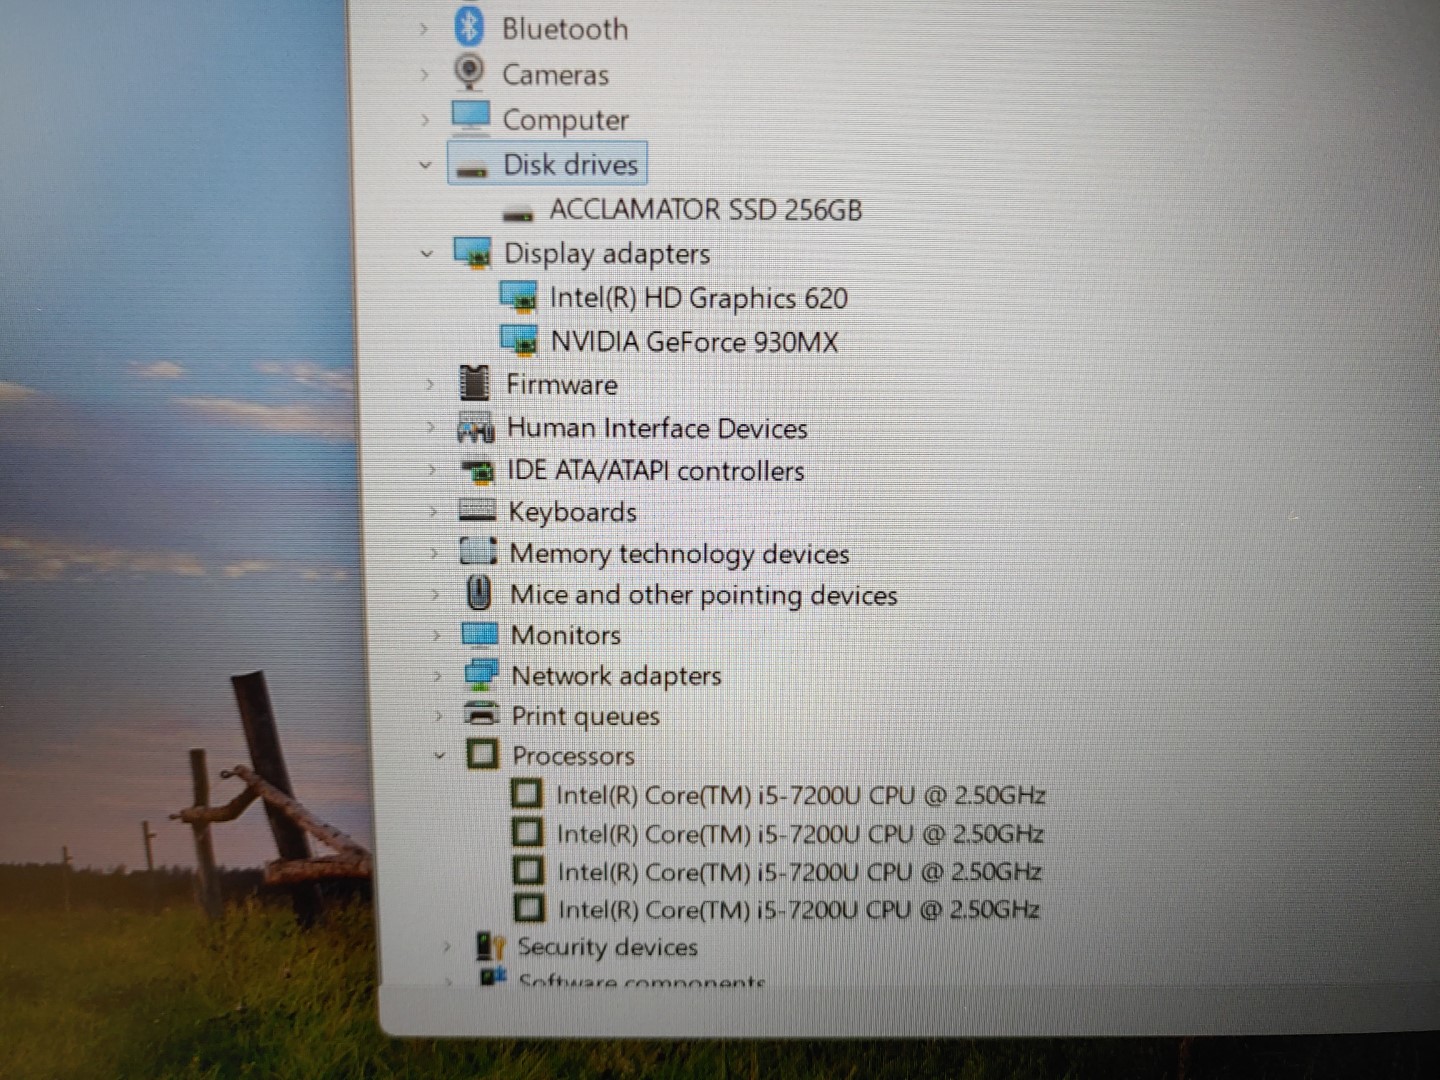Select Mice and other pointing devices label
Screen dimensions: 1440x1080
704,595
